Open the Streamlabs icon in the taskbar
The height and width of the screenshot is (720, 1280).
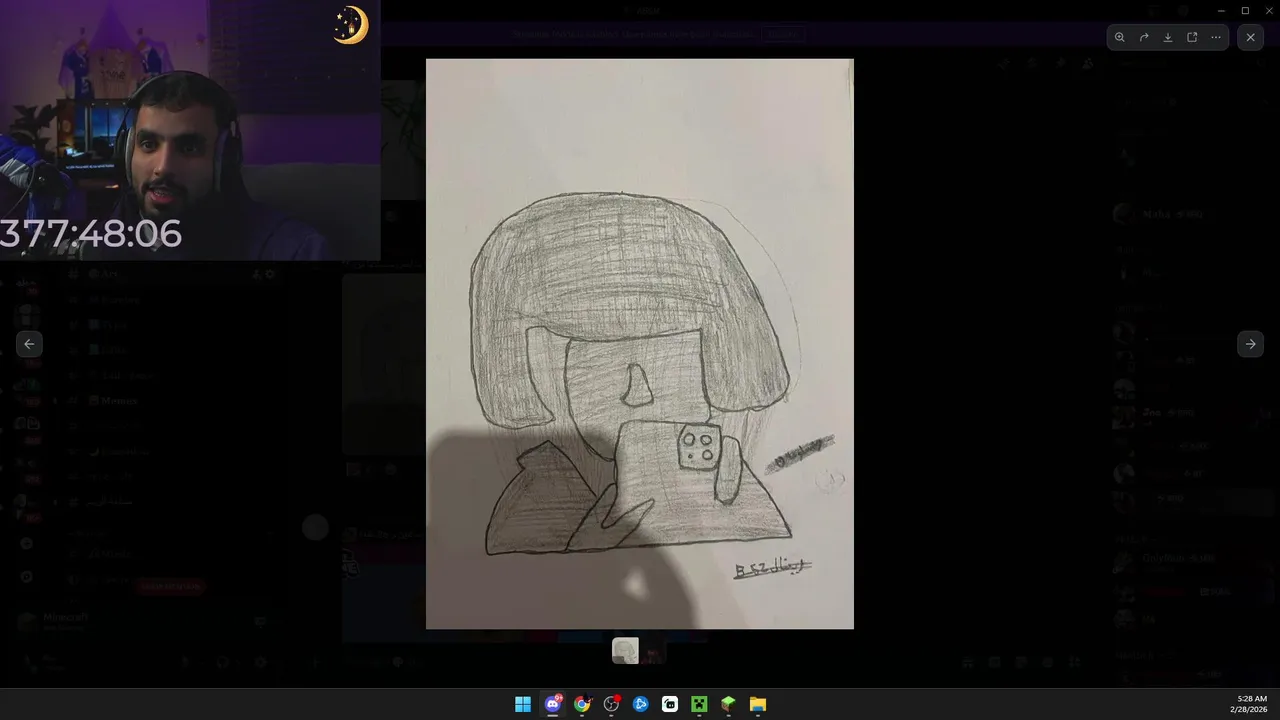point(670,704)
